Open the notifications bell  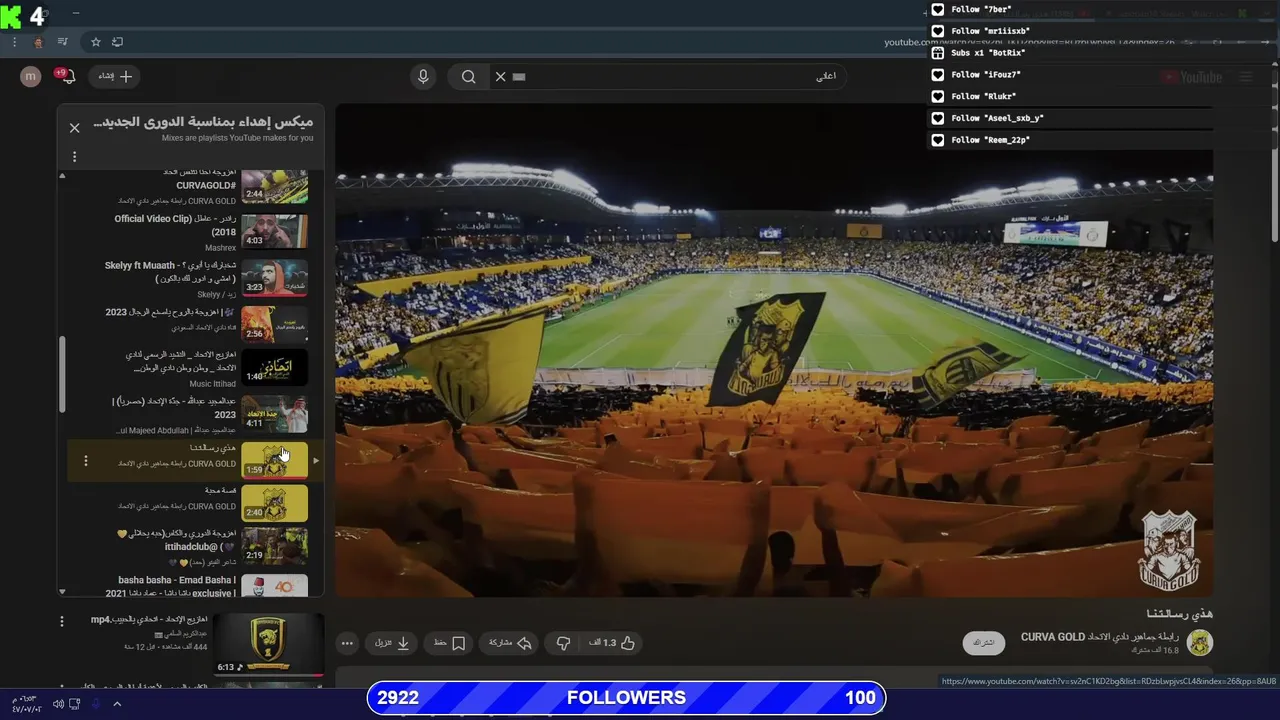[67, 76]
